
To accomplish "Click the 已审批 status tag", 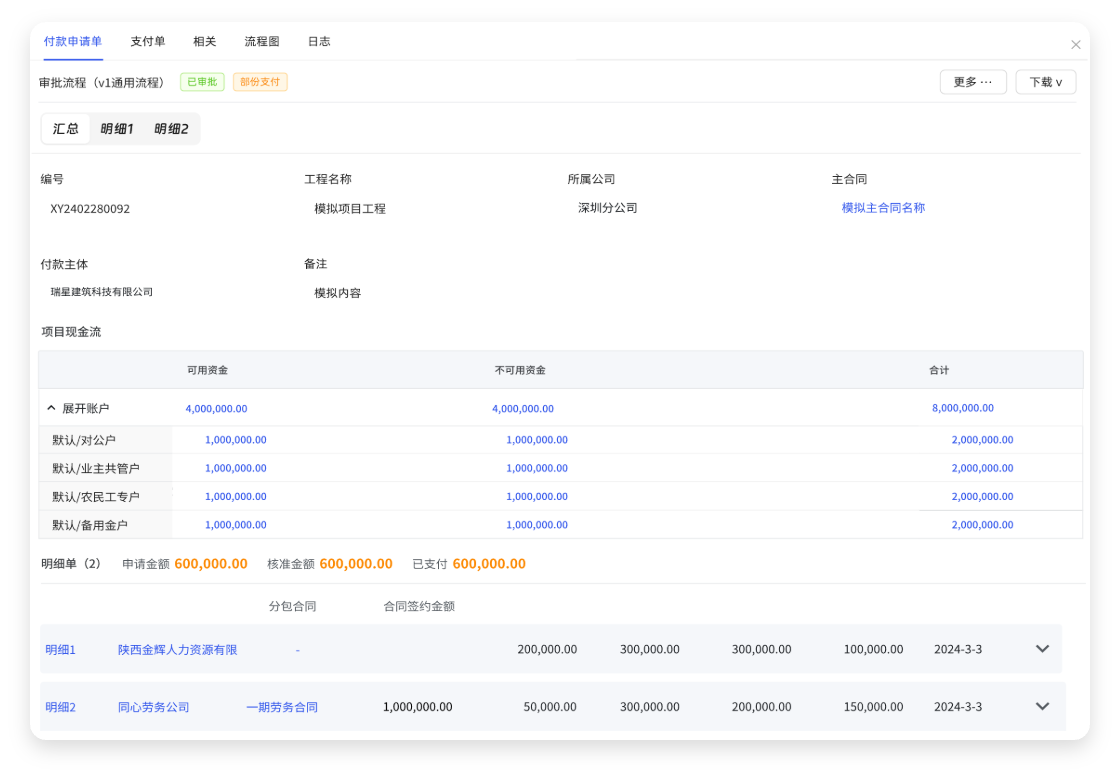I will [x=202, y=82].
